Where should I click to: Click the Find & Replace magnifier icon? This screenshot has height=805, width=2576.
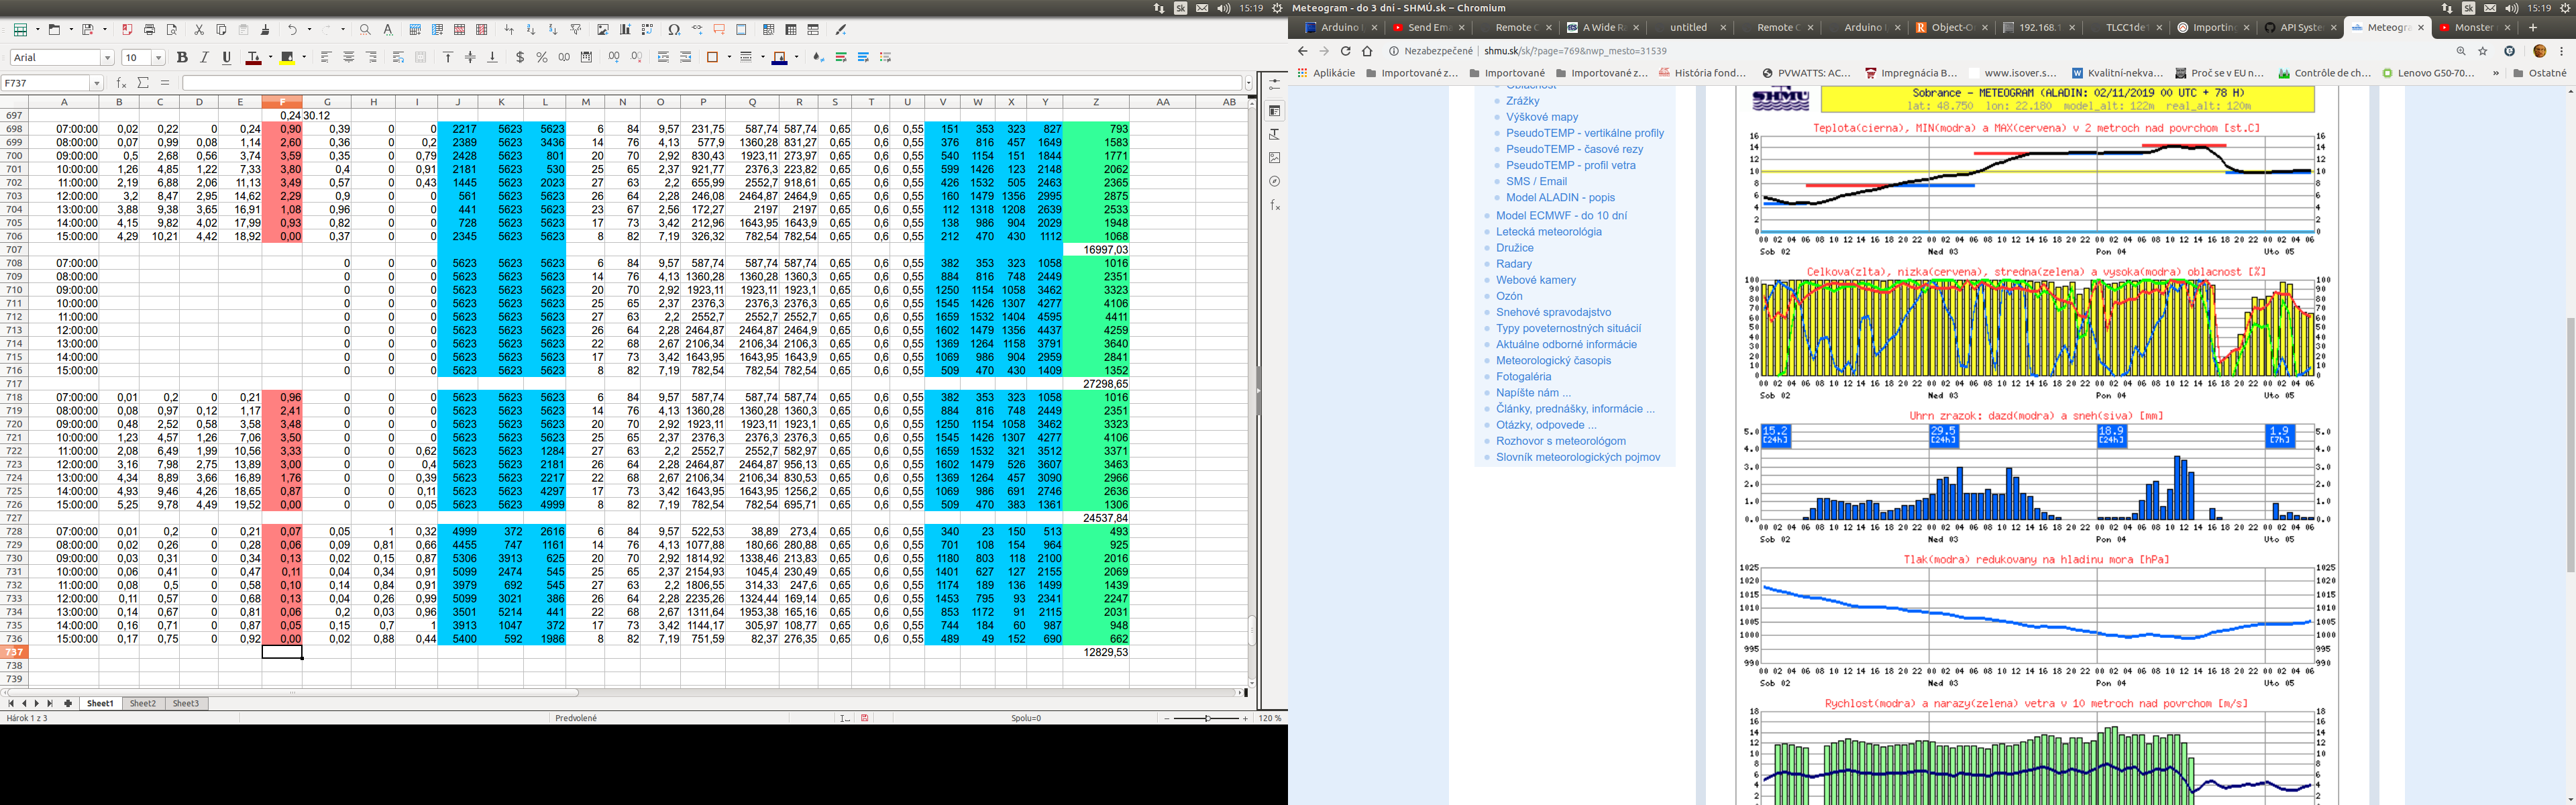pyautogui.click(x=365, y=30)
